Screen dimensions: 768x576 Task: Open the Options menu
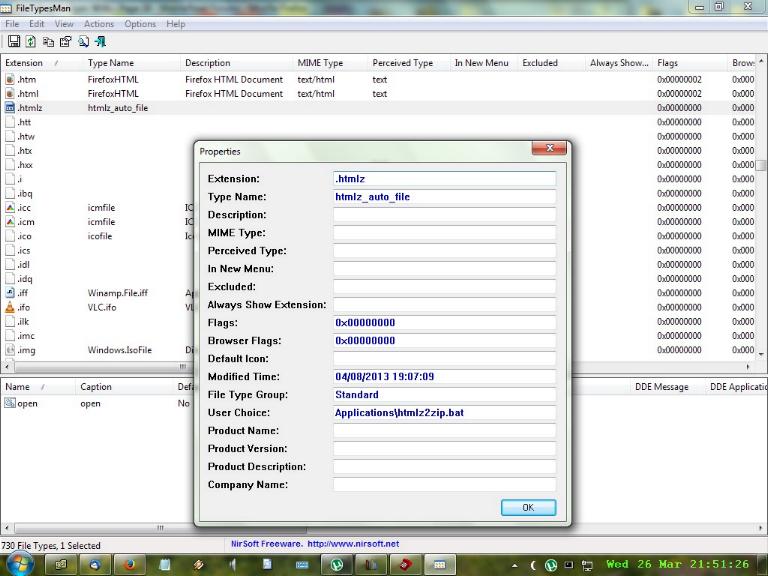[x=140, y=24]
